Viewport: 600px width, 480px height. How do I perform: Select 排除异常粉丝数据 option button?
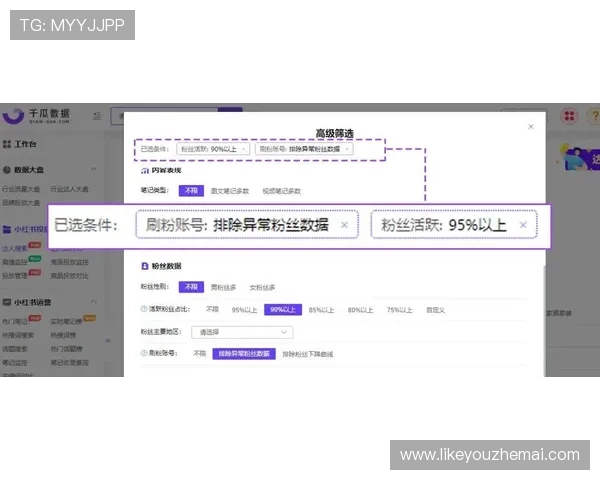pos(244,354)
